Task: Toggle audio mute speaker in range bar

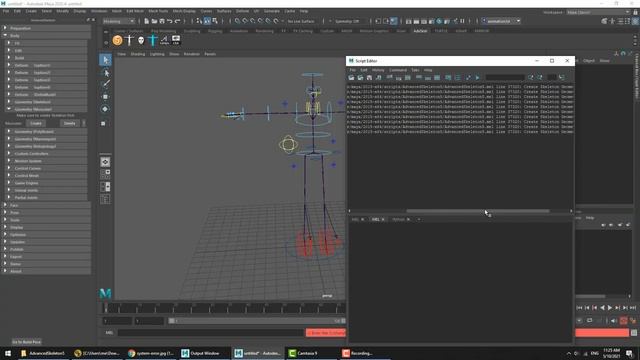Action: pos(614,321)
